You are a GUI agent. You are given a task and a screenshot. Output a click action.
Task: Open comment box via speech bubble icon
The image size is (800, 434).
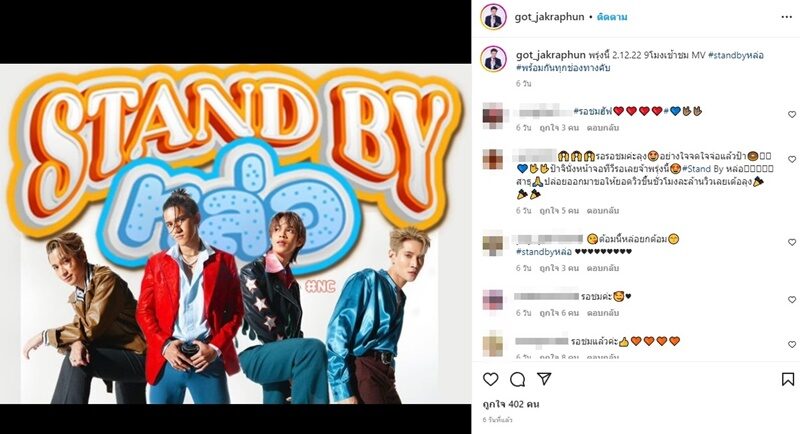(x=517, y=379)
